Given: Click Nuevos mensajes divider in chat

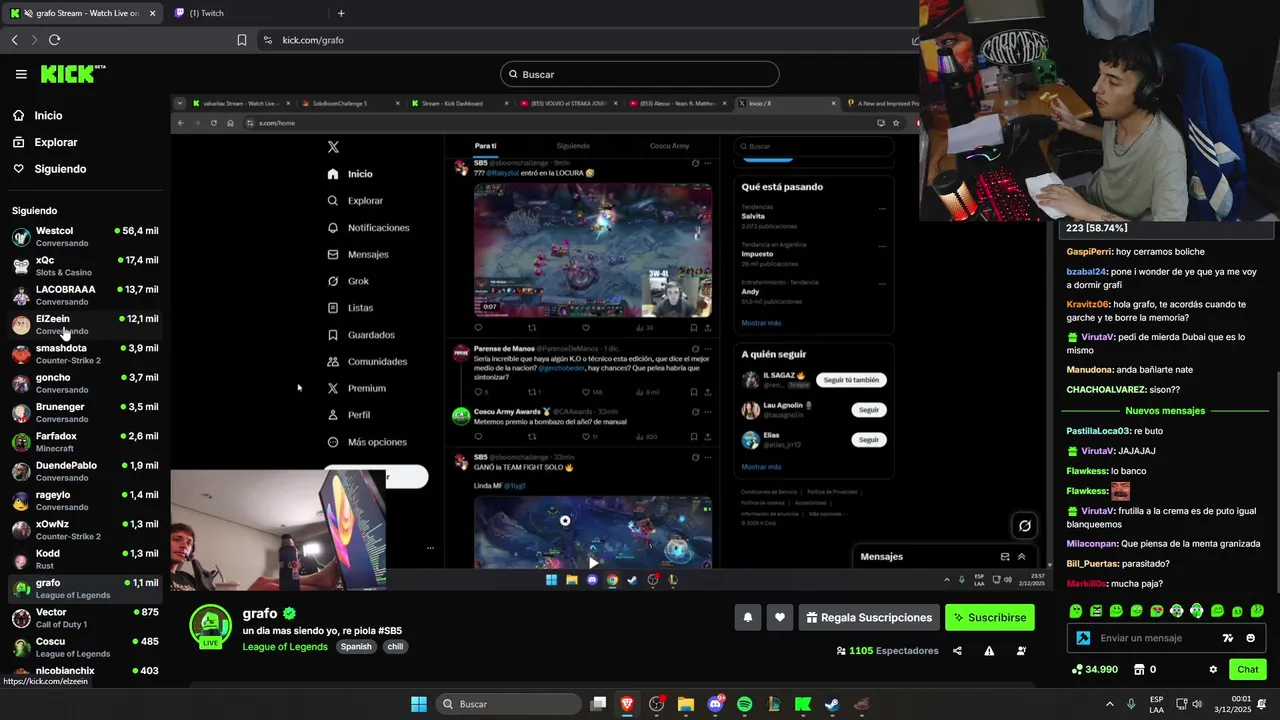Looking at the screenshot, I should tap(1165, 411).
